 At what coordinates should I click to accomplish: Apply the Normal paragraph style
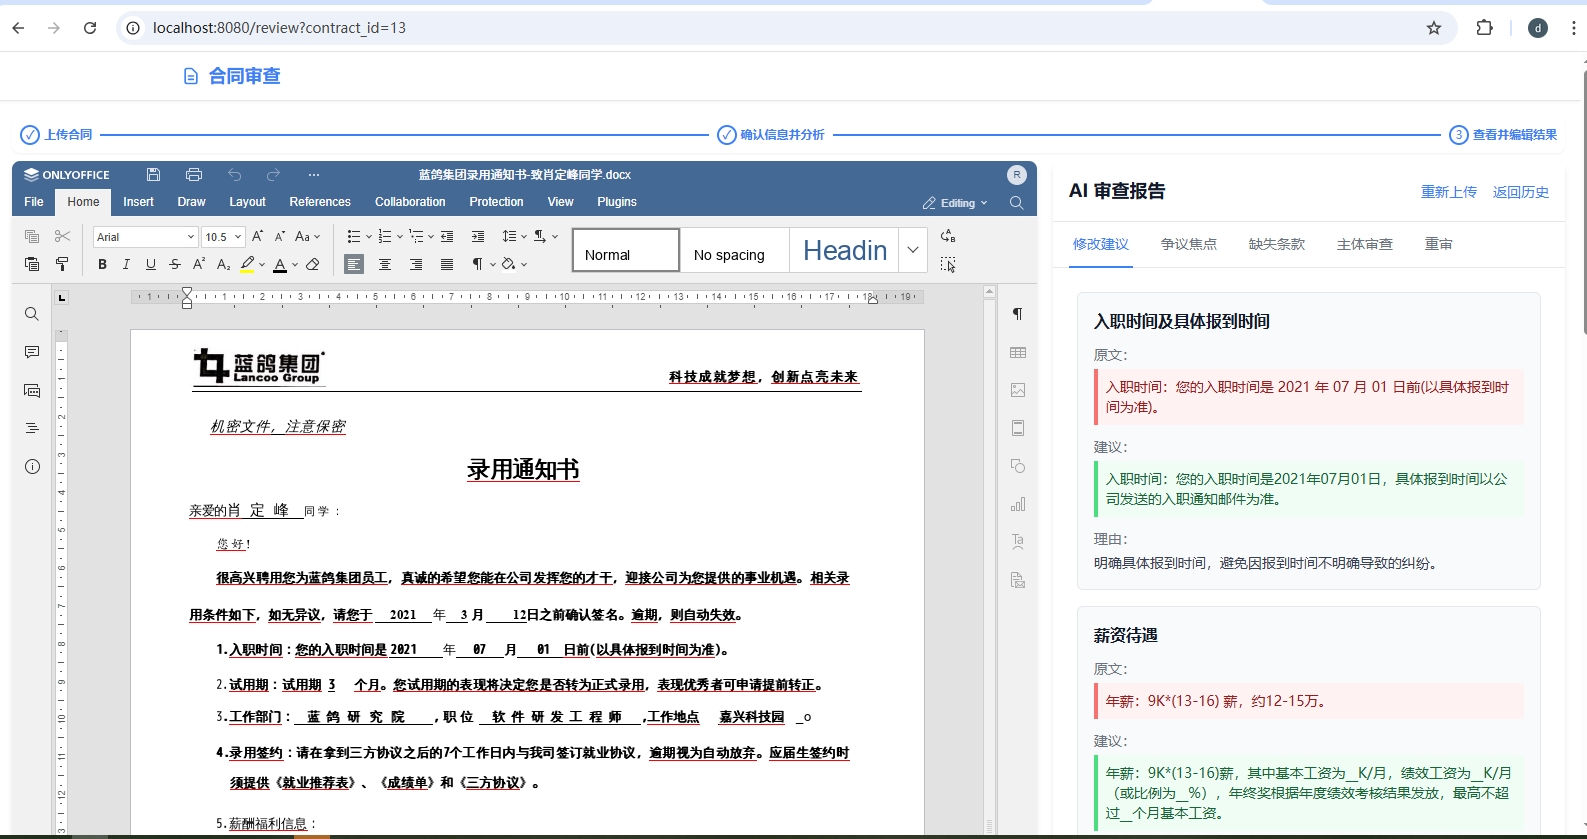[x=626, y=250]
